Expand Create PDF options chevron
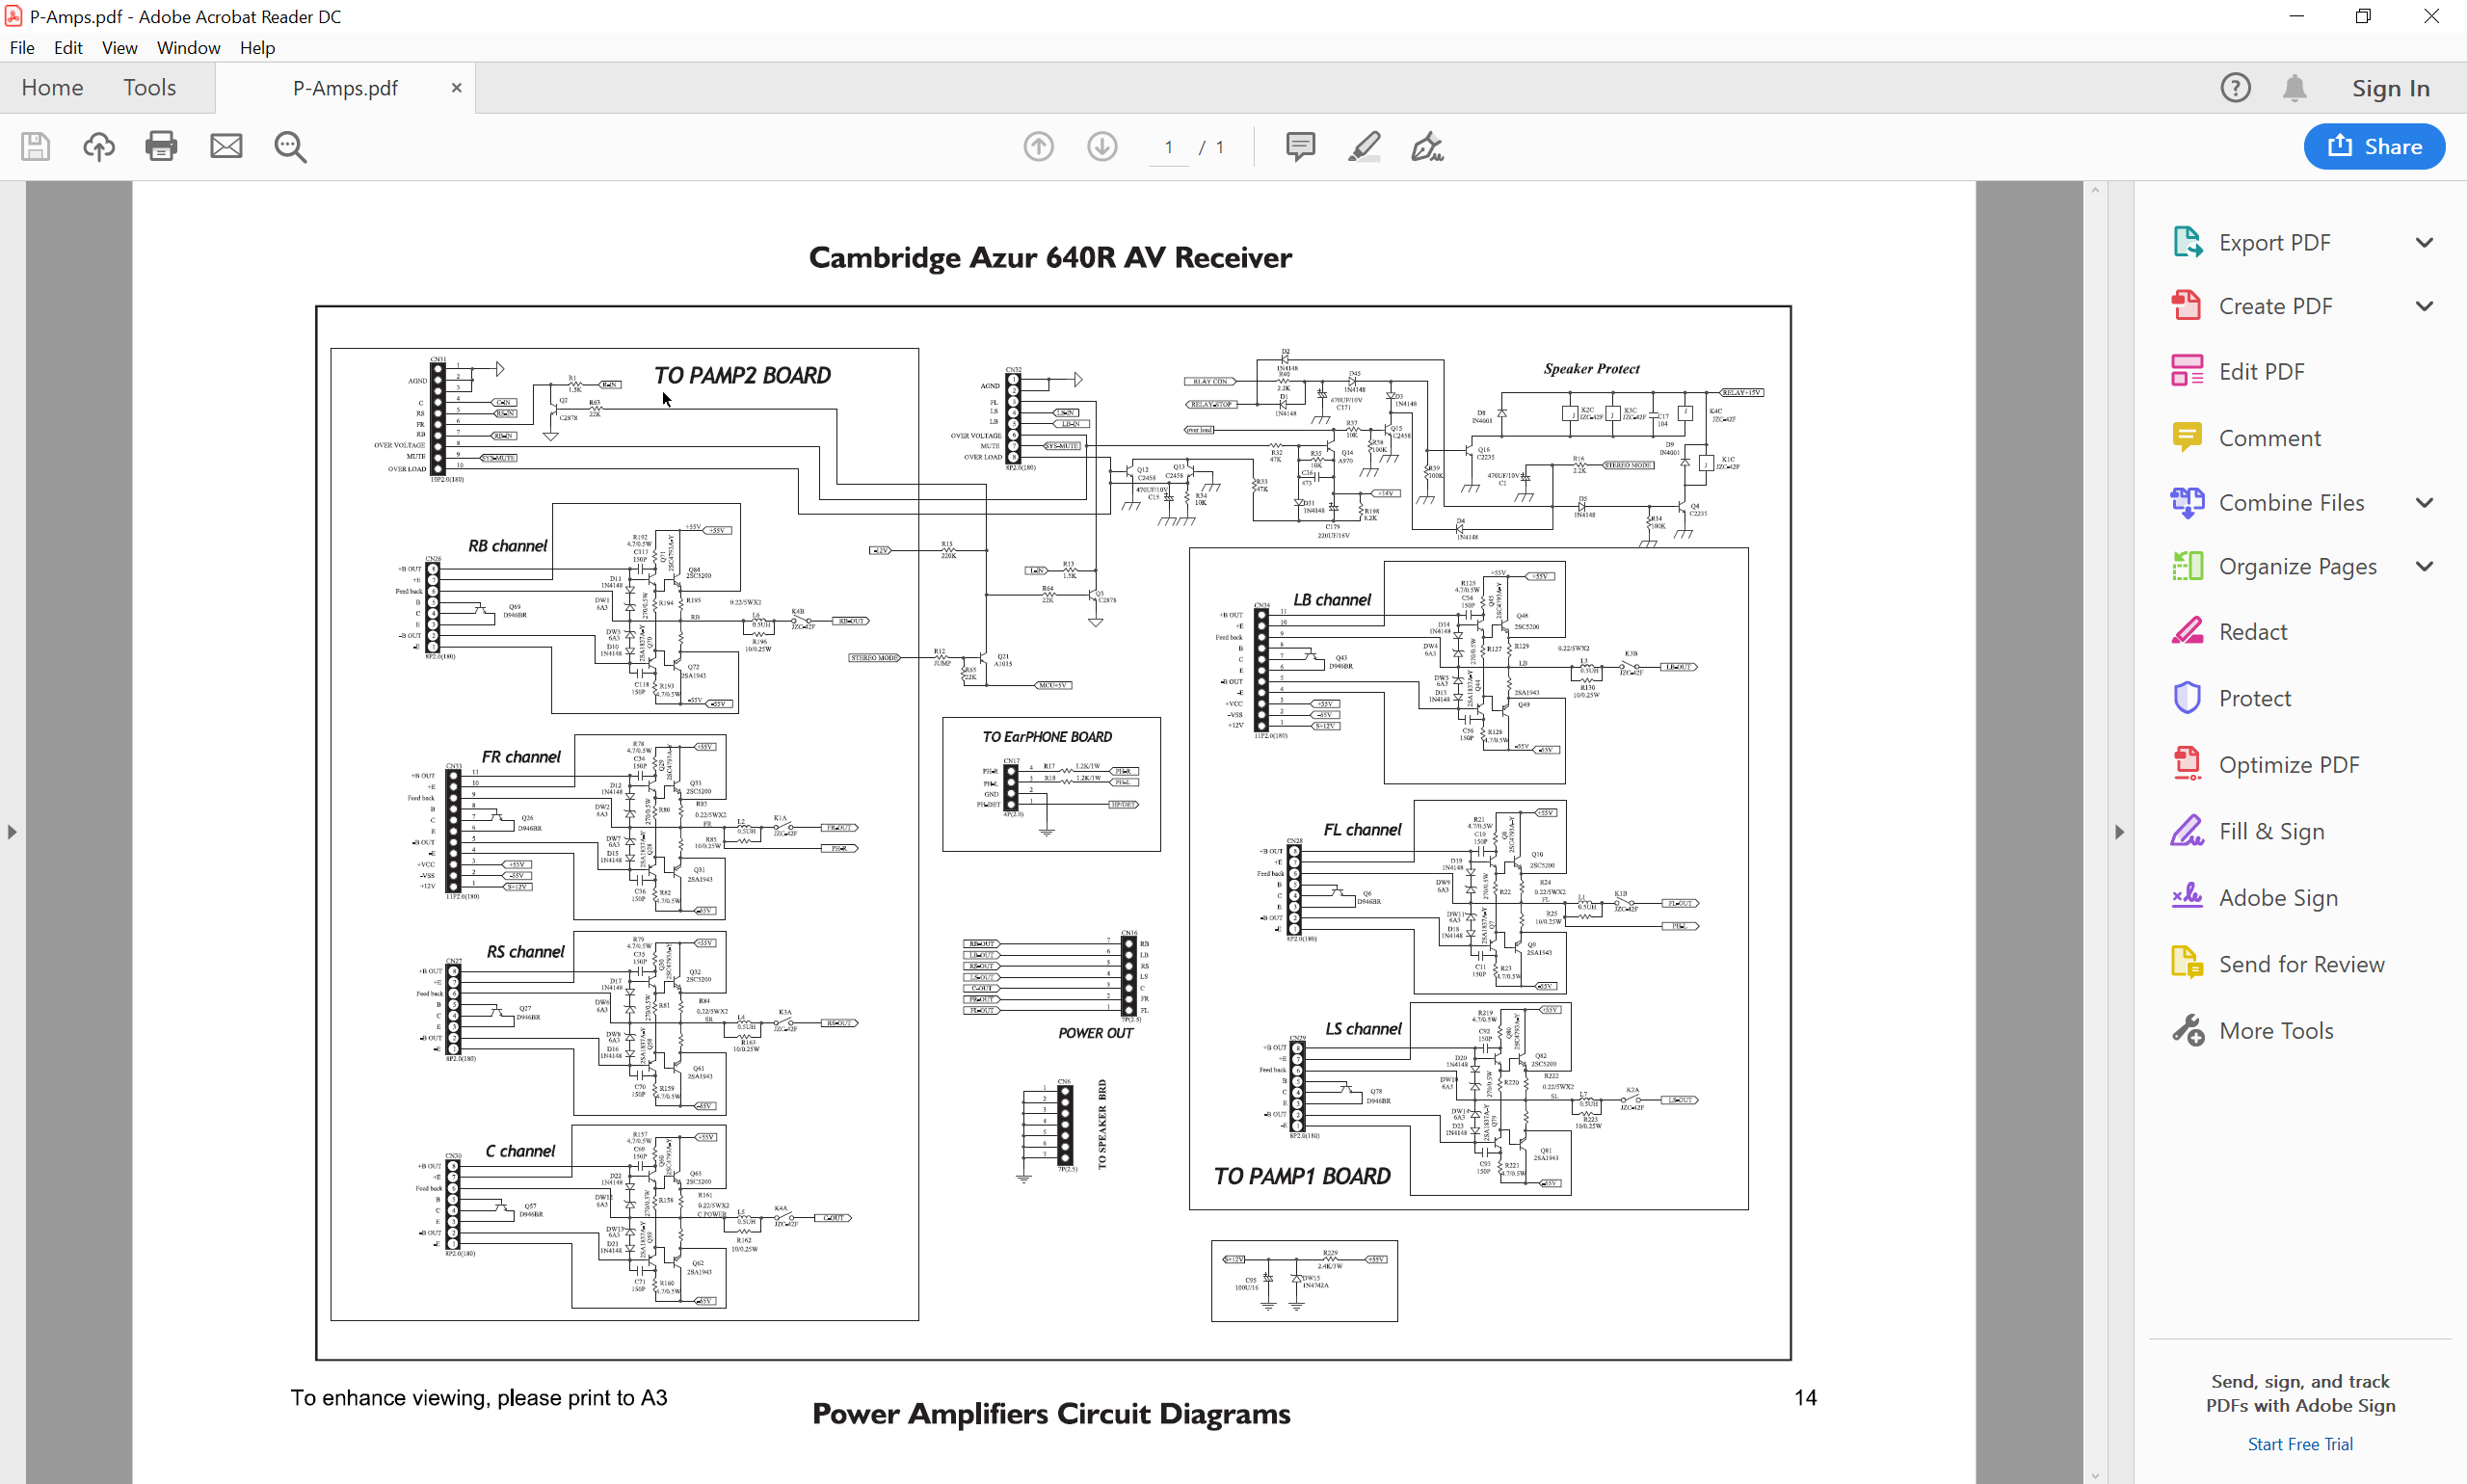 point(2424,306)
